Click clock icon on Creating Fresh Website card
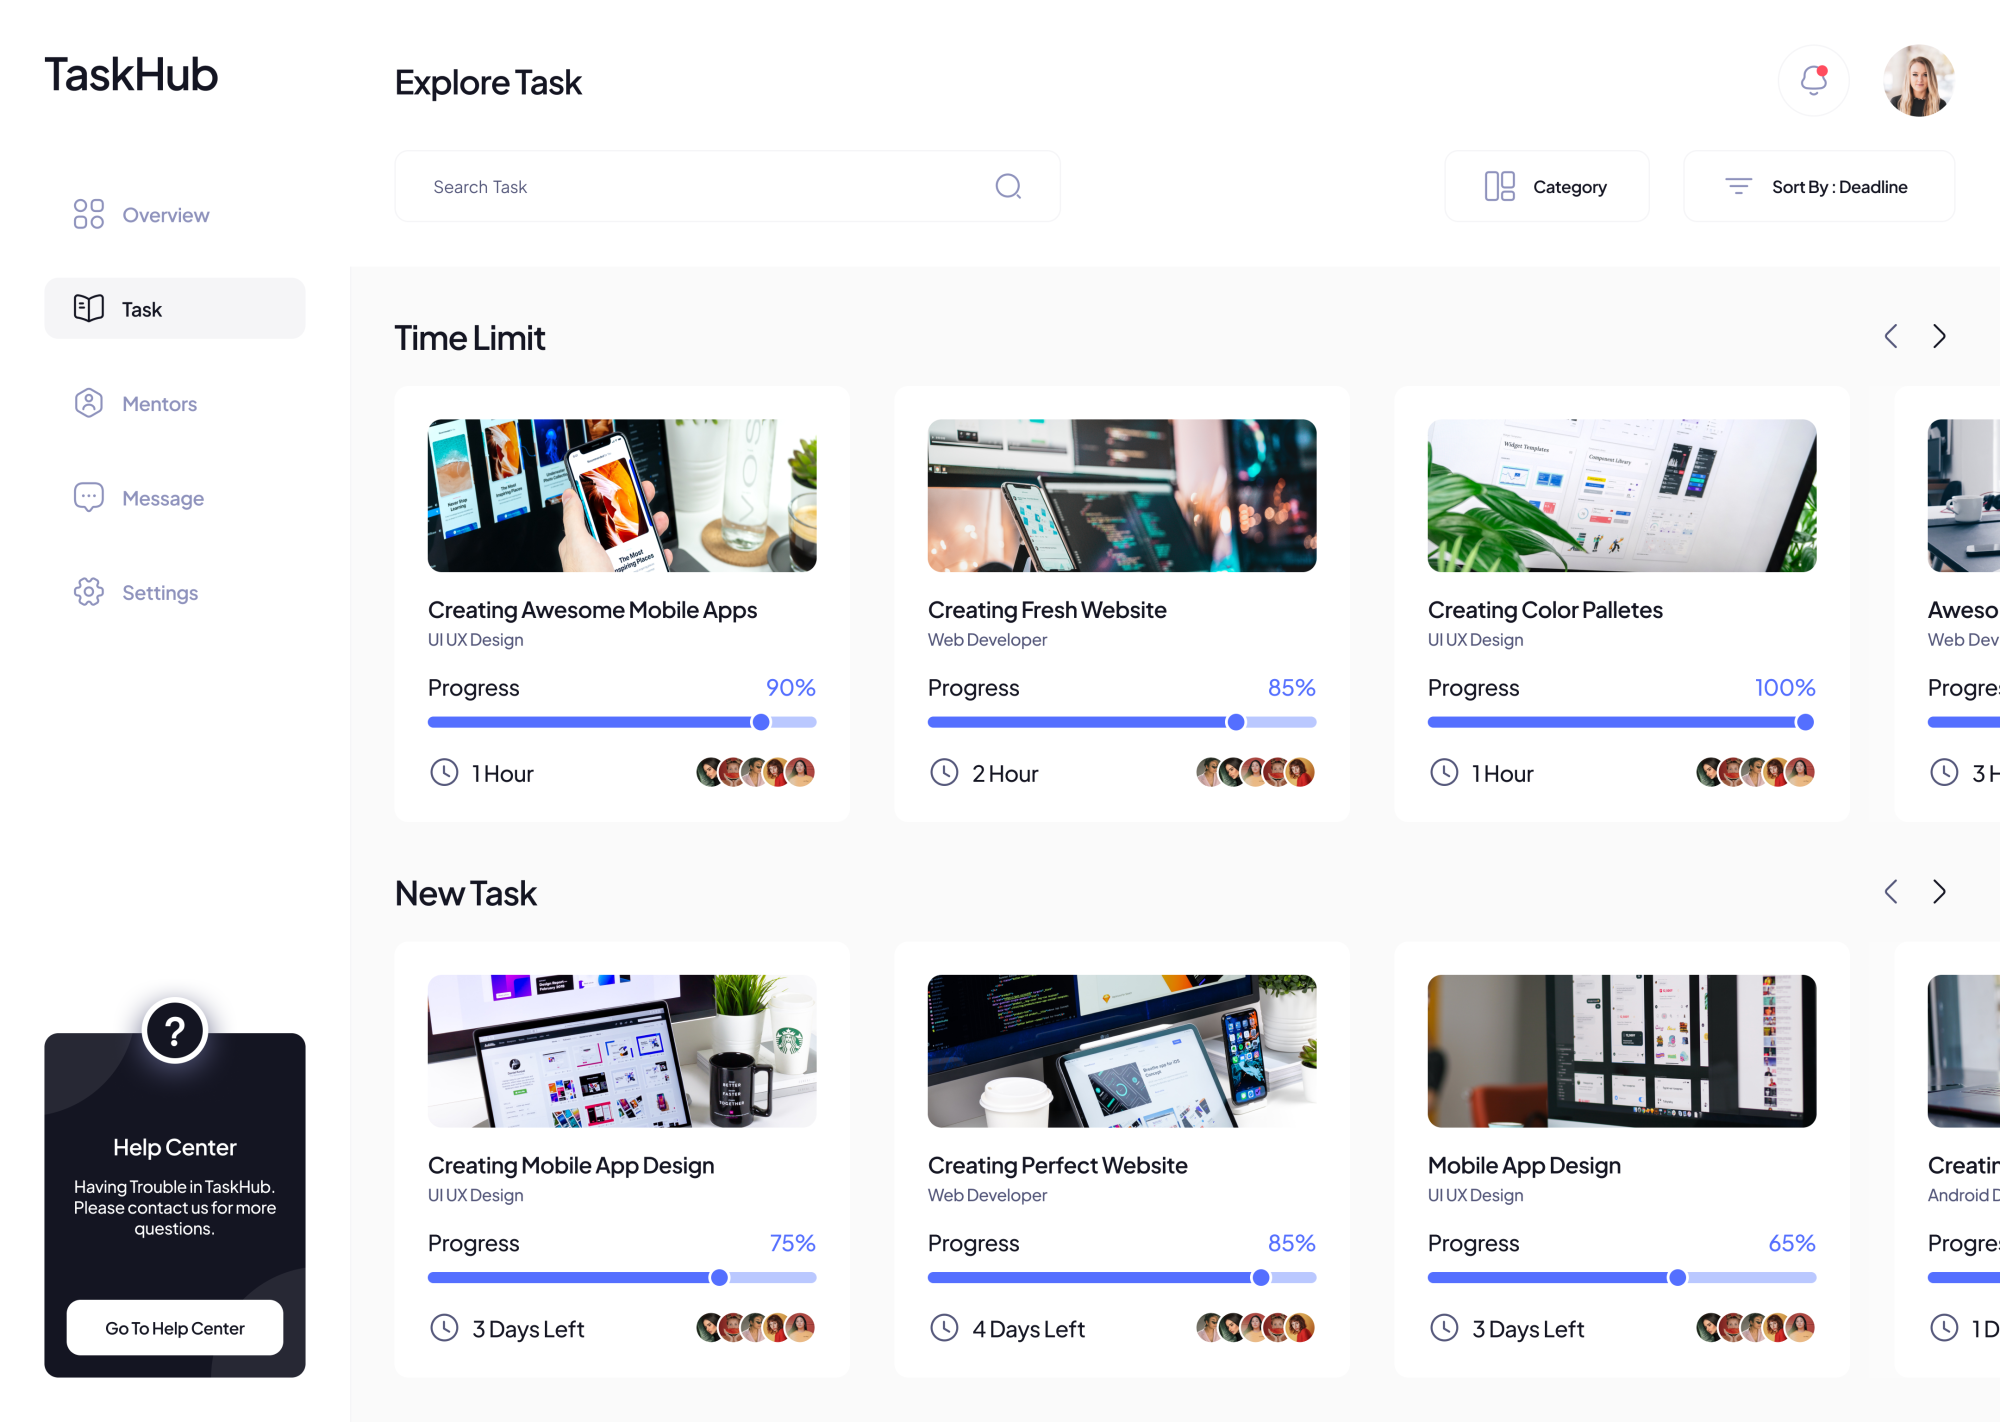Image resolution: width=2000 pixels, height=1422 pixels. tap(944, 773)
